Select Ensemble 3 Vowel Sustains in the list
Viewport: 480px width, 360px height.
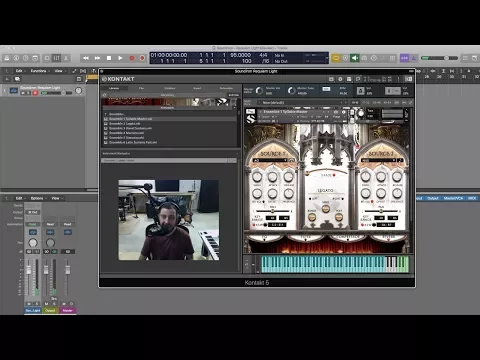(x=171, y=128)
